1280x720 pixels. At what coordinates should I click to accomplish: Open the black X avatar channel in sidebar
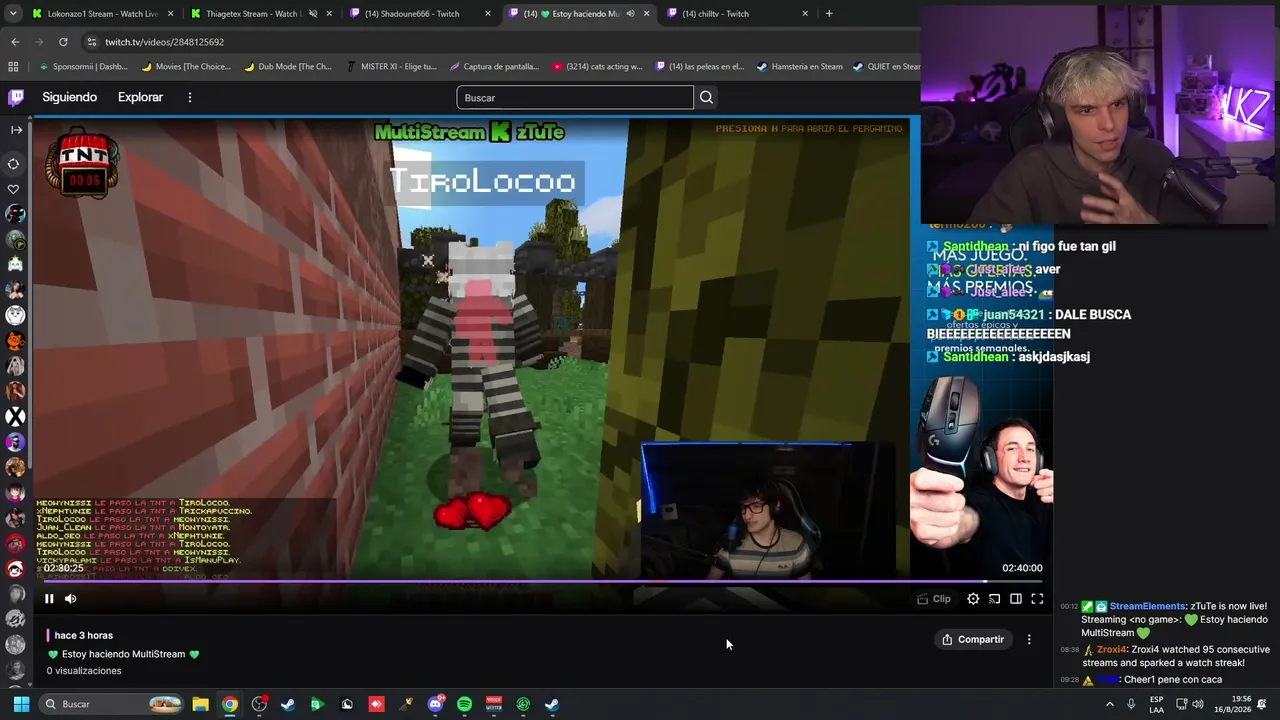(x=15, y=417)
